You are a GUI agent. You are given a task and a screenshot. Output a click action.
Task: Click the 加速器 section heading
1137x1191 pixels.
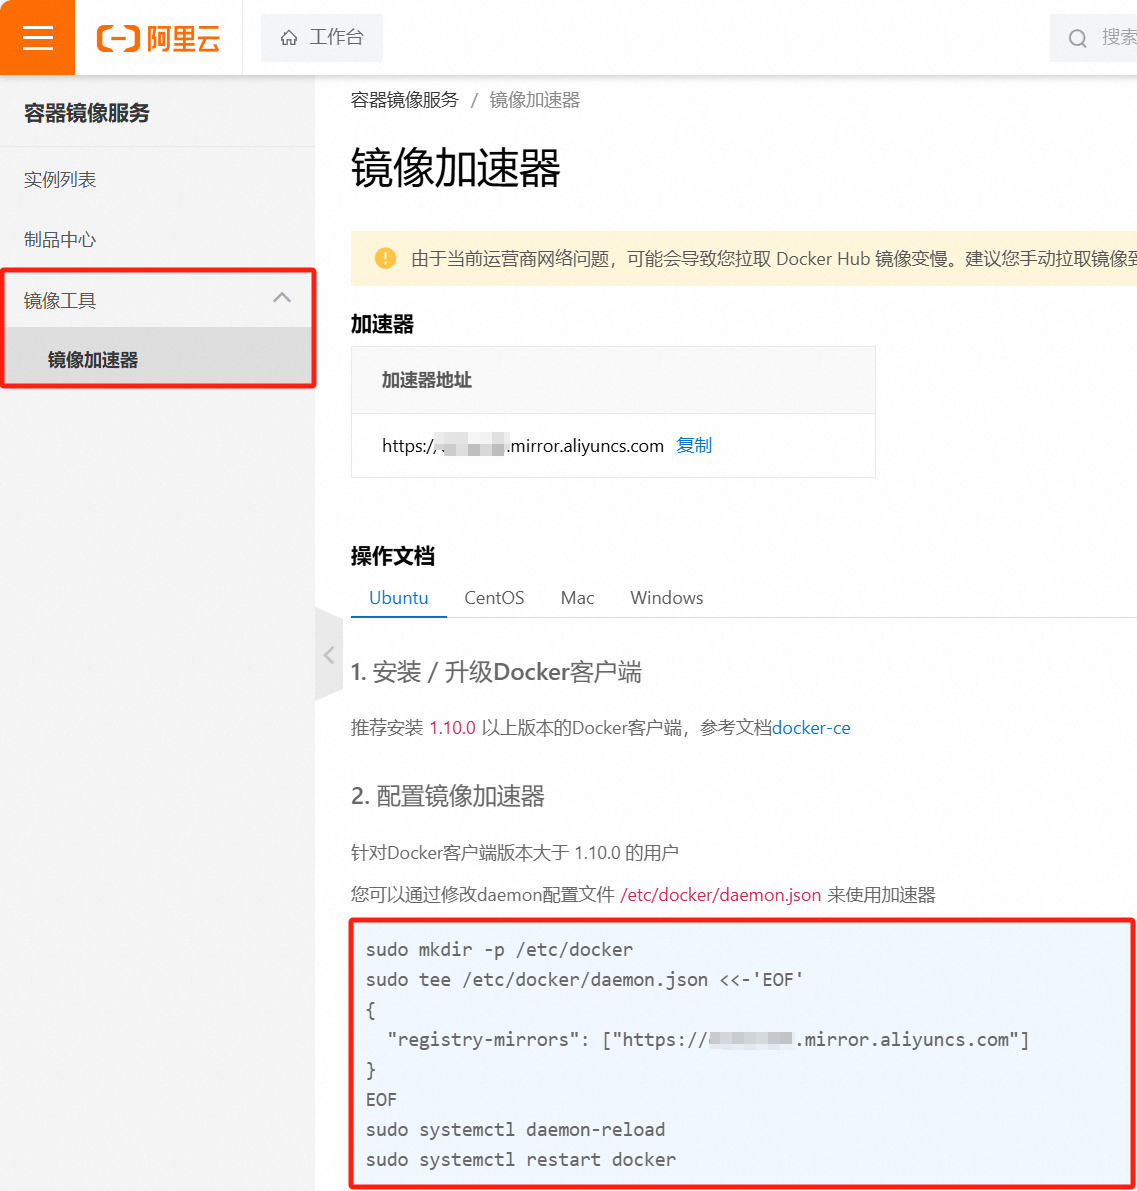tap(382, 324)
